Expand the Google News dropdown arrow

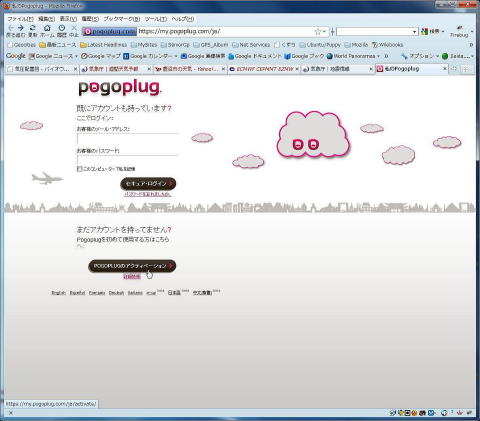[76, 56]
